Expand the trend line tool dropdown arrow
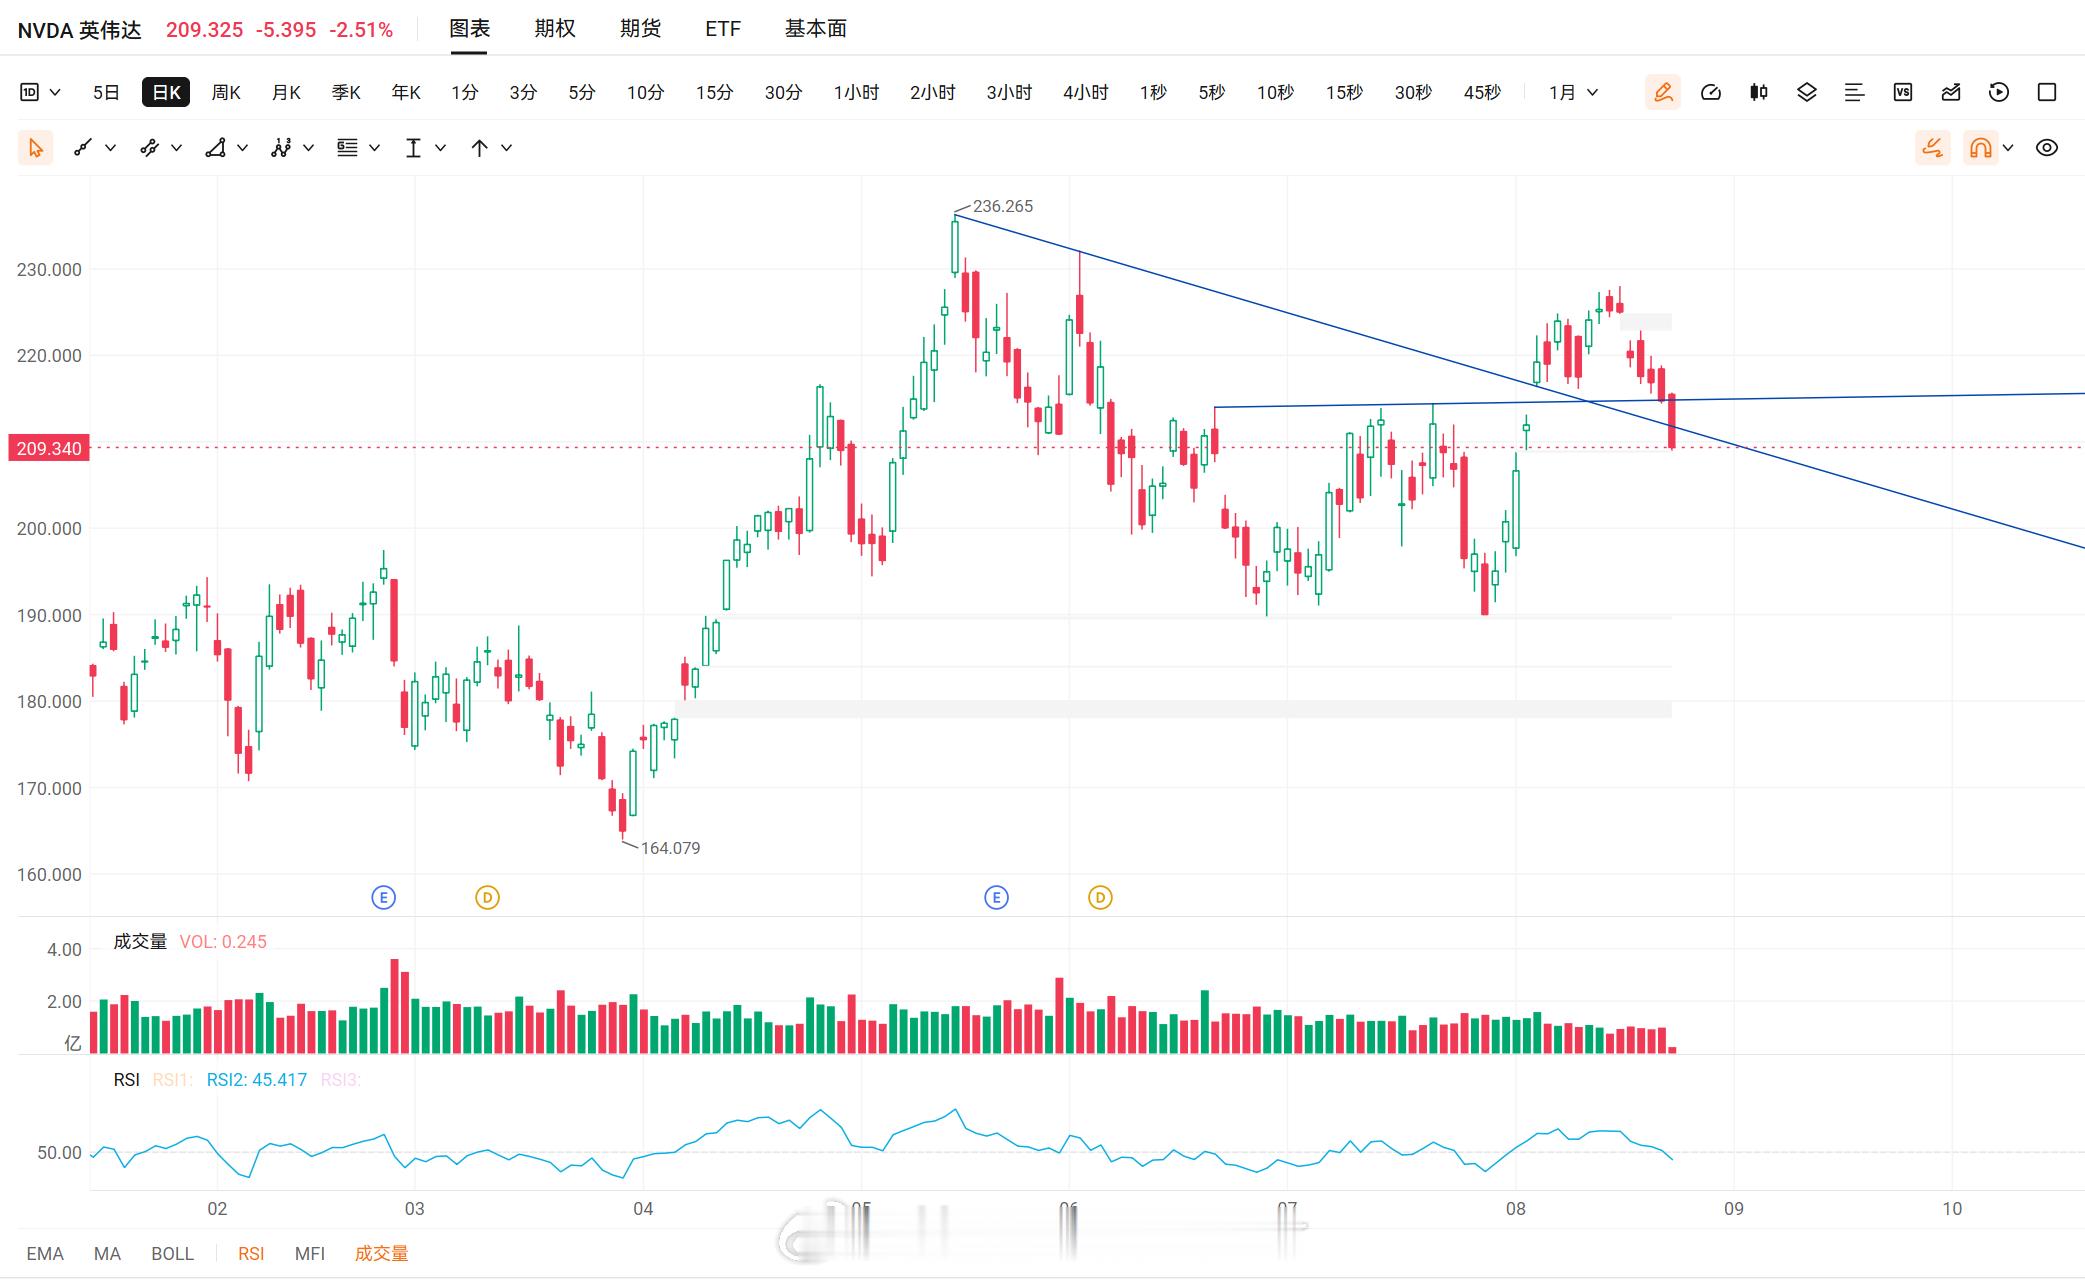The image size is (2085, 1284). (111, 148)
